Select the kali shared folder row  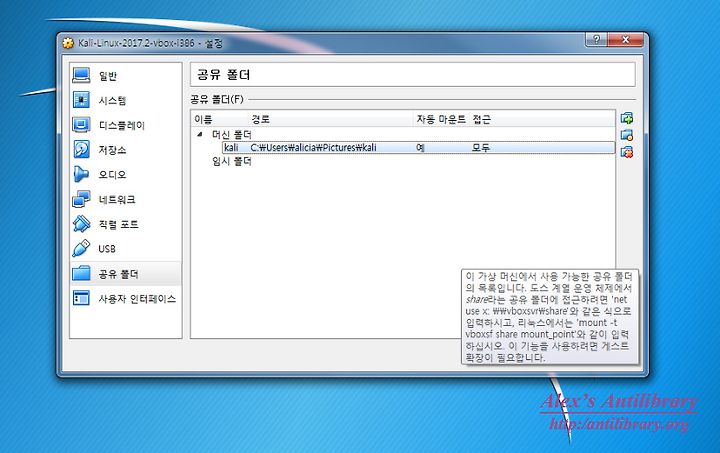pyautogui.click(x=418, y=148)
